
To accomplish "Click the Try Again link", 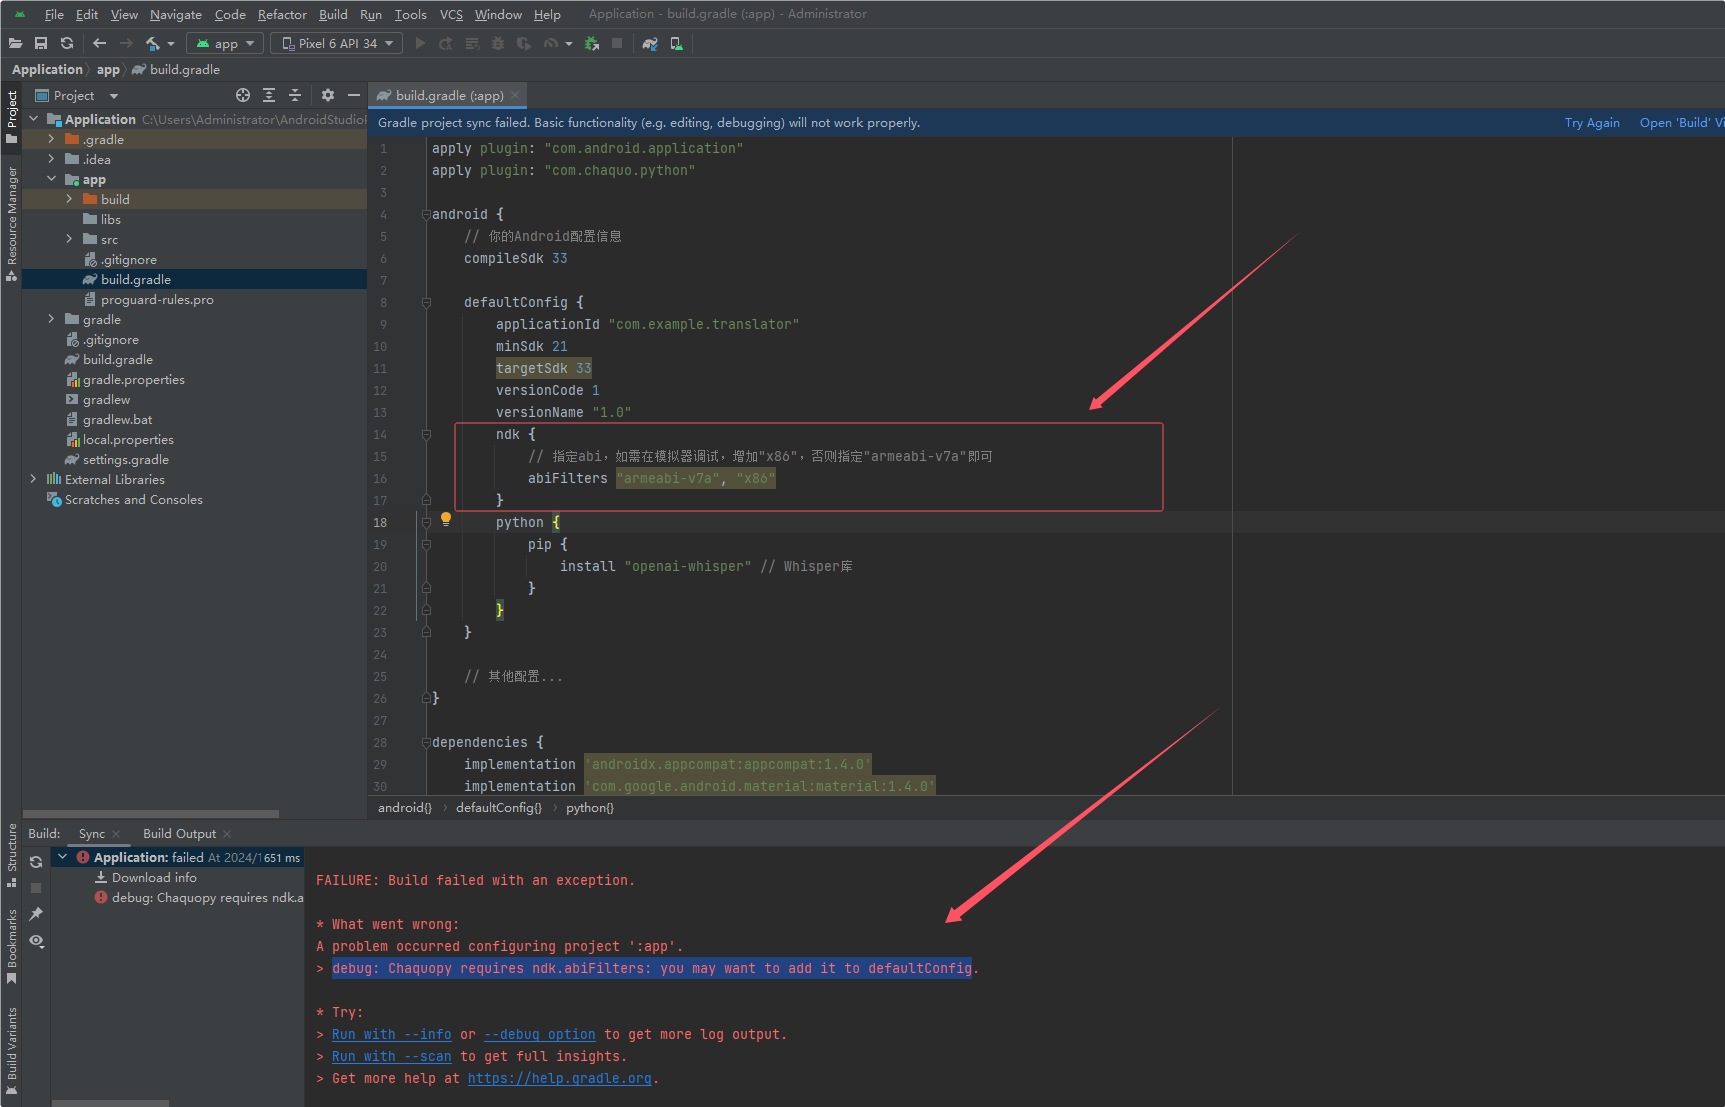I will click(1592, 122).
